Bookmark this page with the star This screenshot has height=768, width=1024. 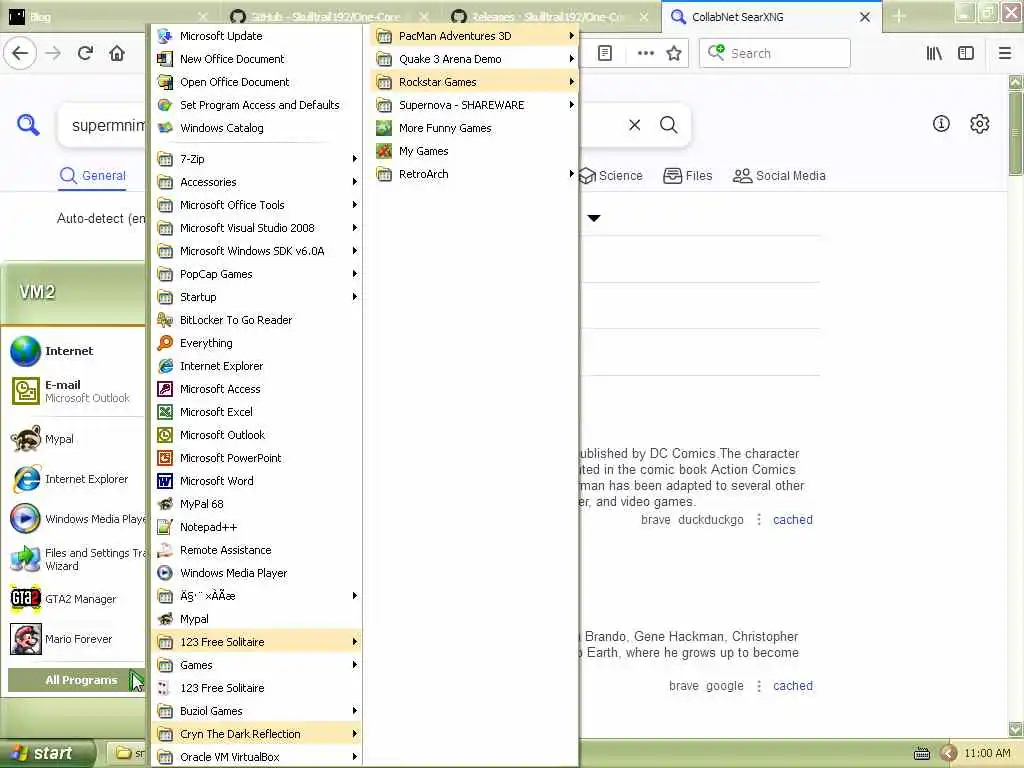(x=674, y=54)
